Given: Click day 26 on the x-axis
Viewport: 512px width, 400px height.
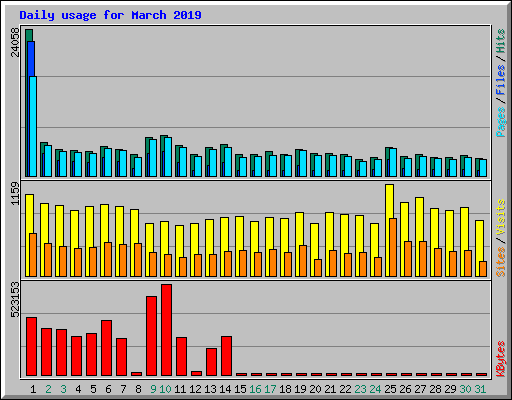Looking at the screenshot, I should [405, 389].
